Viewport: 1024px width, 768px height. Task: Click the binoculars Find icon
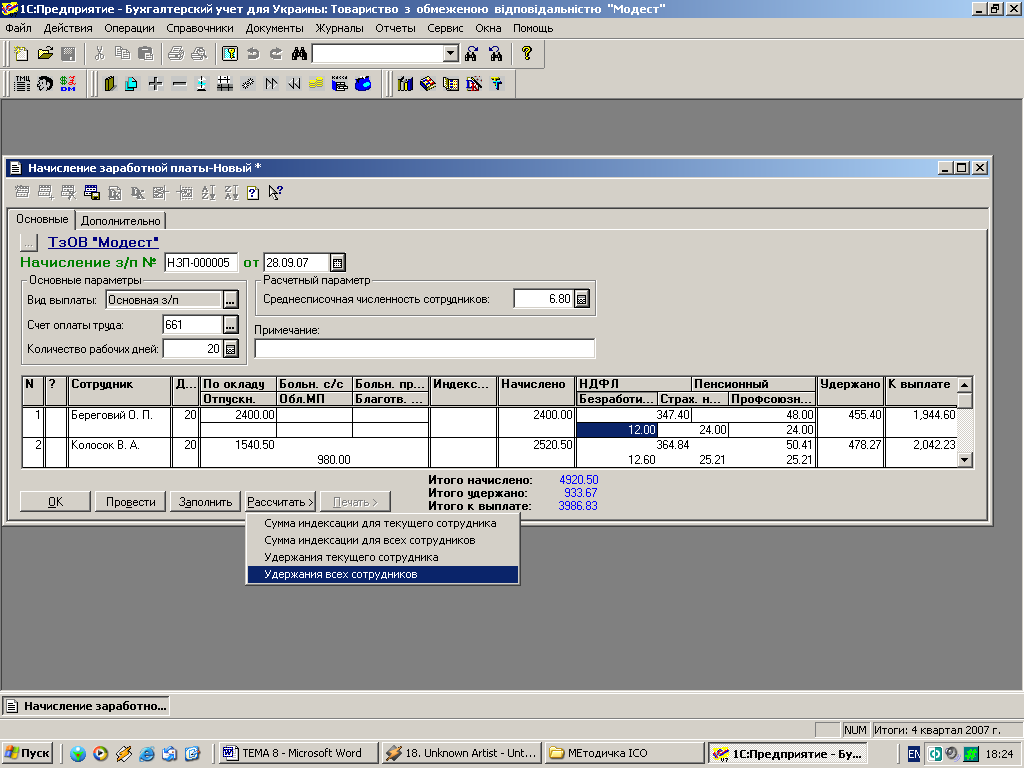tap(299, 54)
